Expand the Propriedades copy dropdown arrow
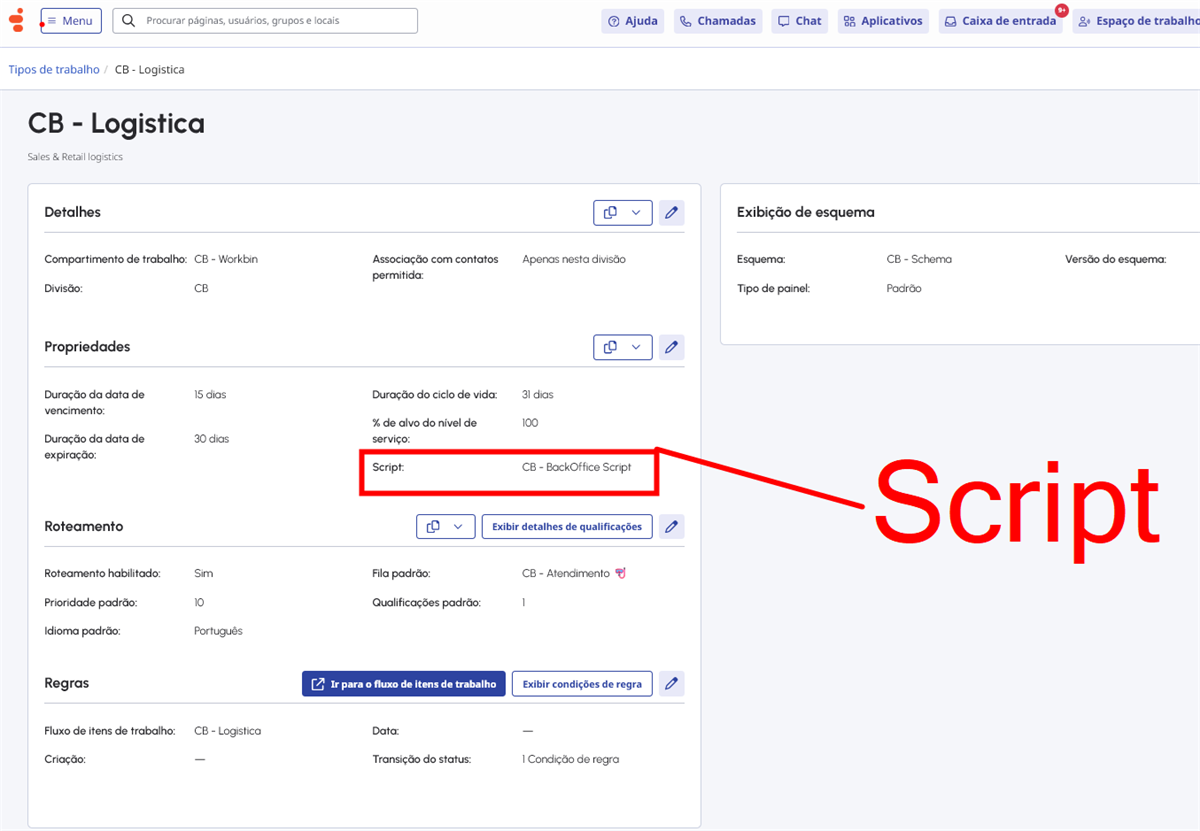1200x831 pixels. point(636,347)
